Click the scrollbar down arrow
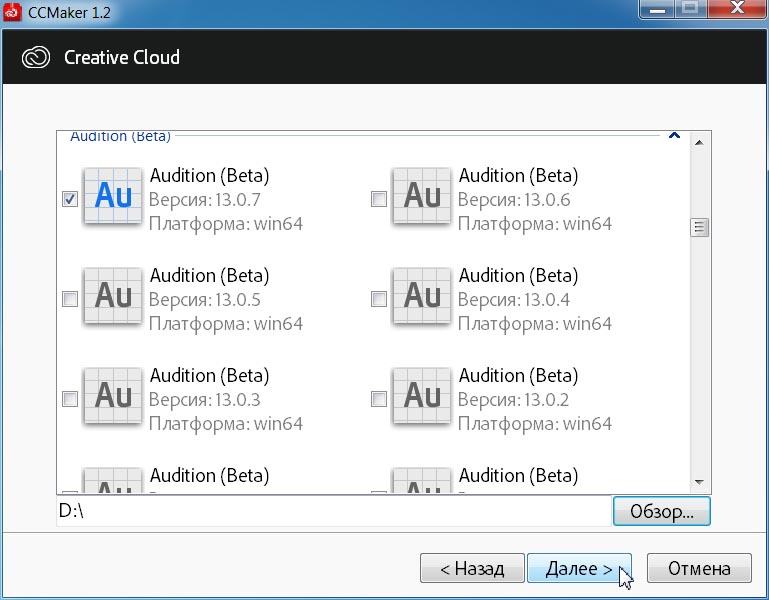 click(x=699, y=482)
